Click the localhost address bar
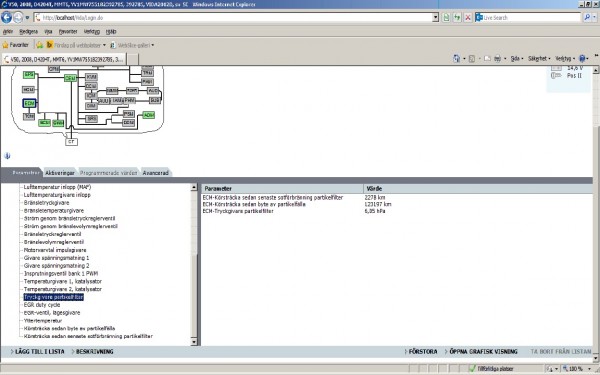The width and height of the screenshot is (600, 375). click(x=233, y=18)
